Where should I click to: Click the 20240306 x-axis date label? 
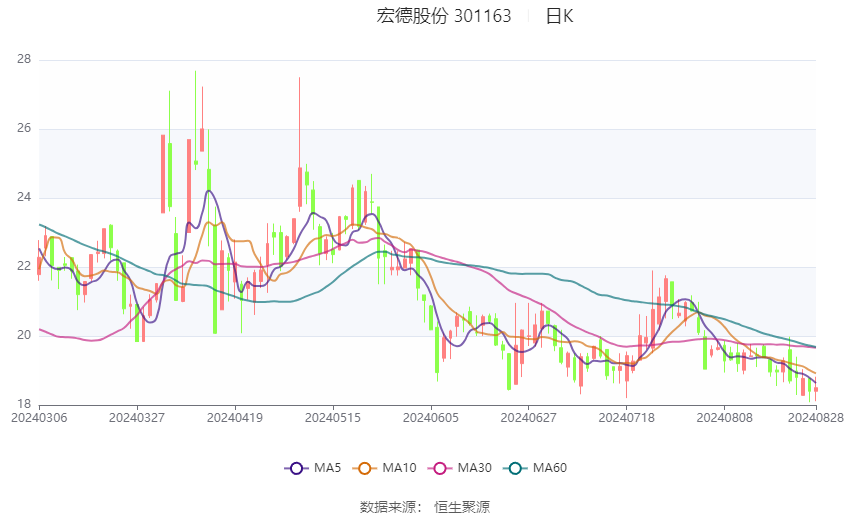pos(39,418)
